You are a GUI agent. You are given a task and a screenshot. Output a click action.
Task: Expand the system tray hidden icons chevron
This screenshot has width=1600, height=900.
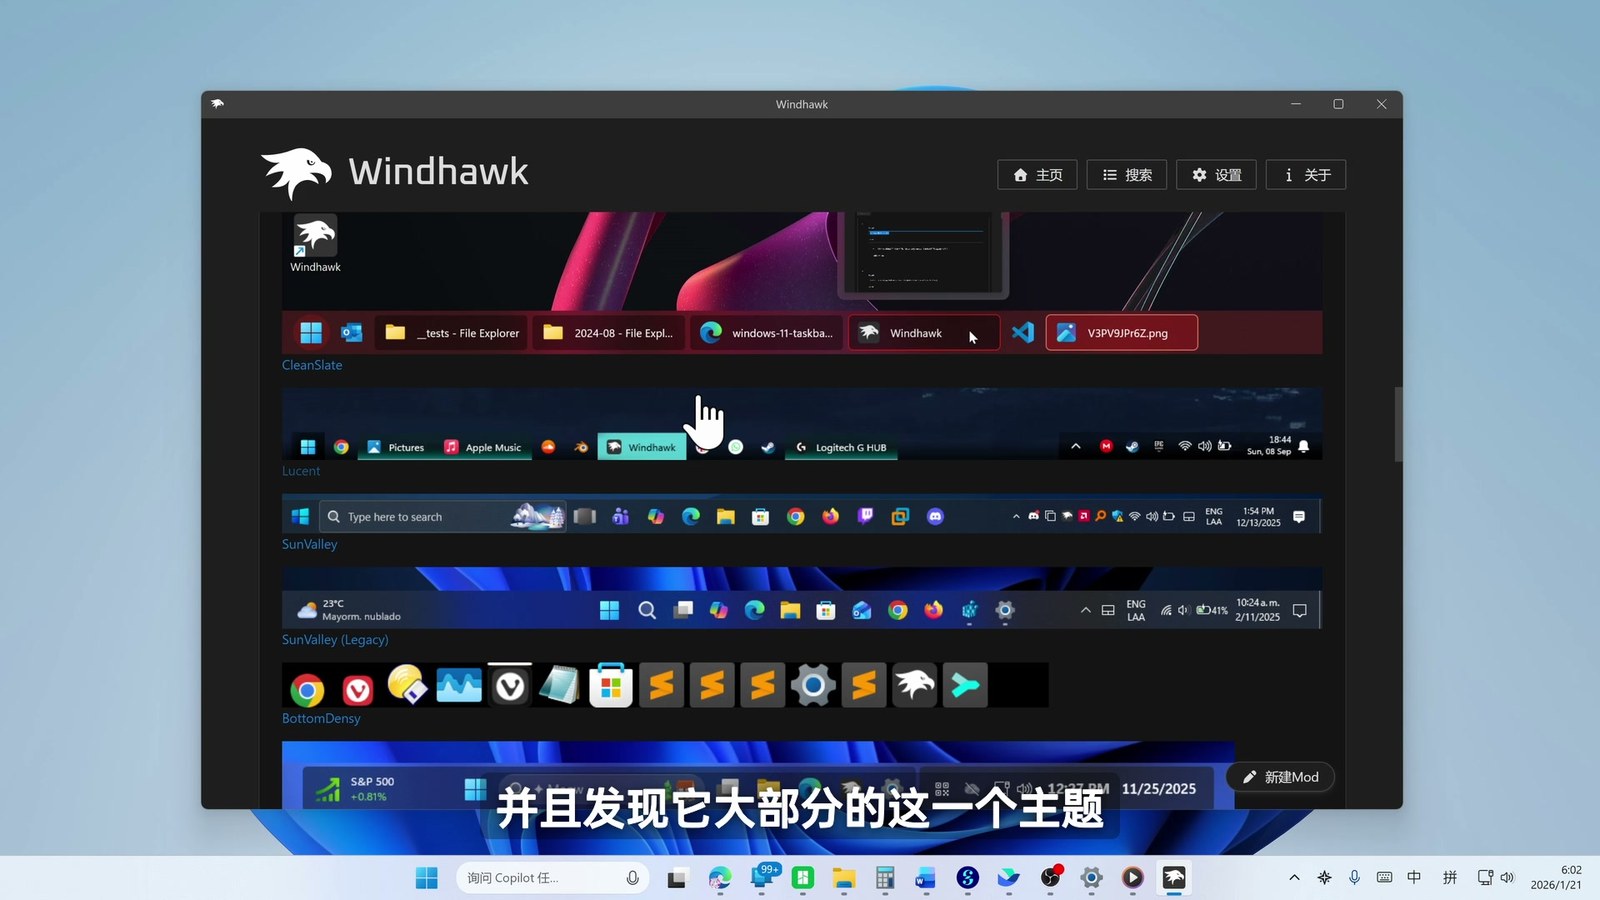1294,878
